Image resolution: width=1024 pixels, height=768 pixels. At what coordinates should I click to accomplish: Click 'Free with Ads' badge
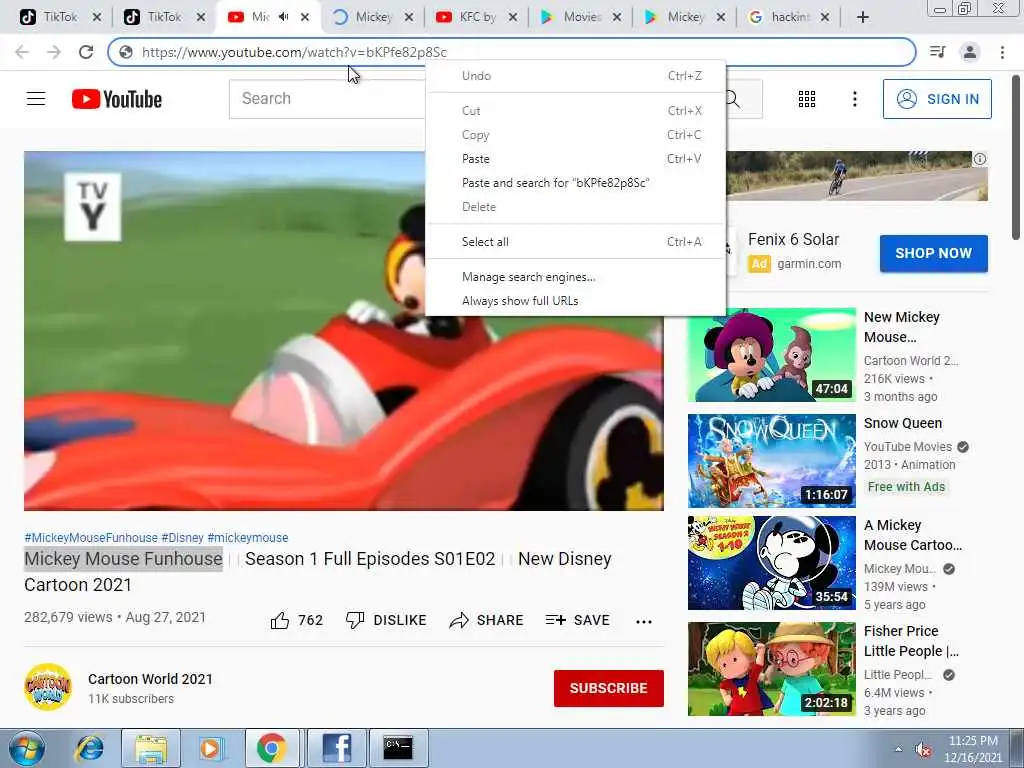pyautogui.click(x=906, y=487)
